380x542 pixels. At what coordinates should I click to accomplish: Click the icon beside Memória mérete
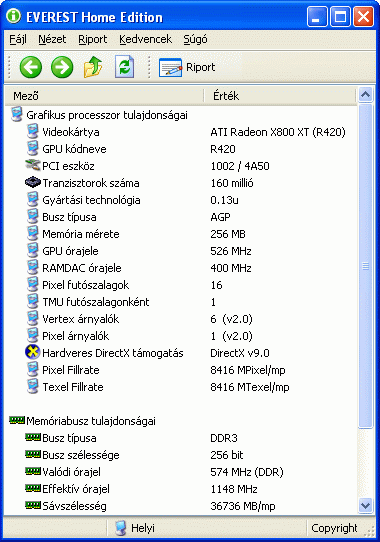pyautogui.click(x=33, y=234)
